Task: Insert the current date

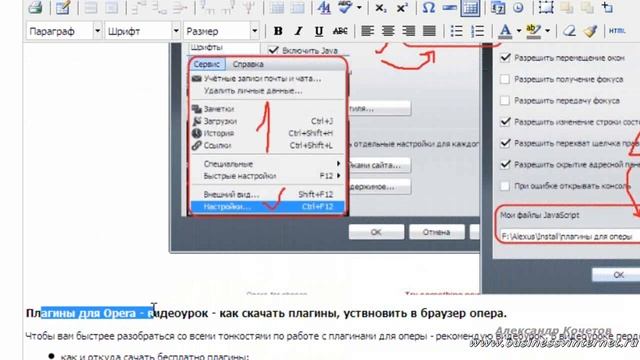Action: [x=498, y=7]
